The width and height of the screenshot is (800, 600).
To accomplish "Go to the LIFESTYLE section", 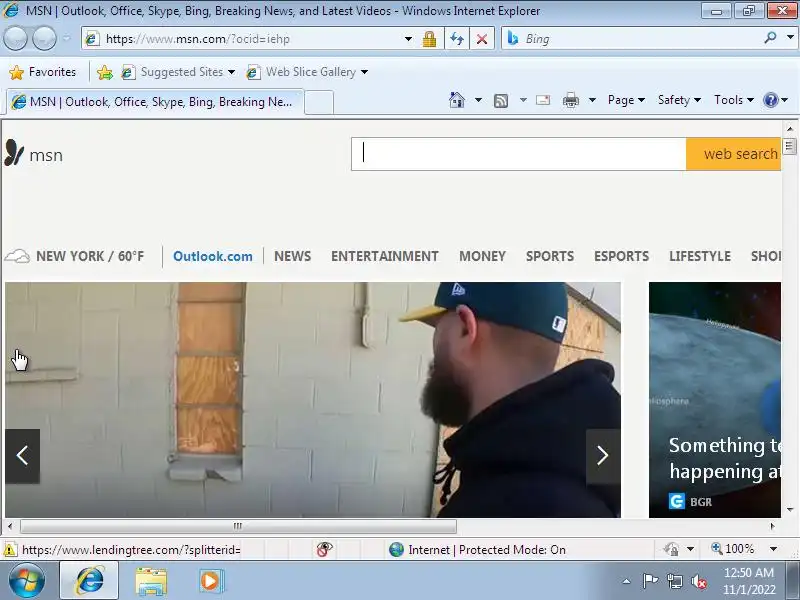I will (x=700, y=256).
